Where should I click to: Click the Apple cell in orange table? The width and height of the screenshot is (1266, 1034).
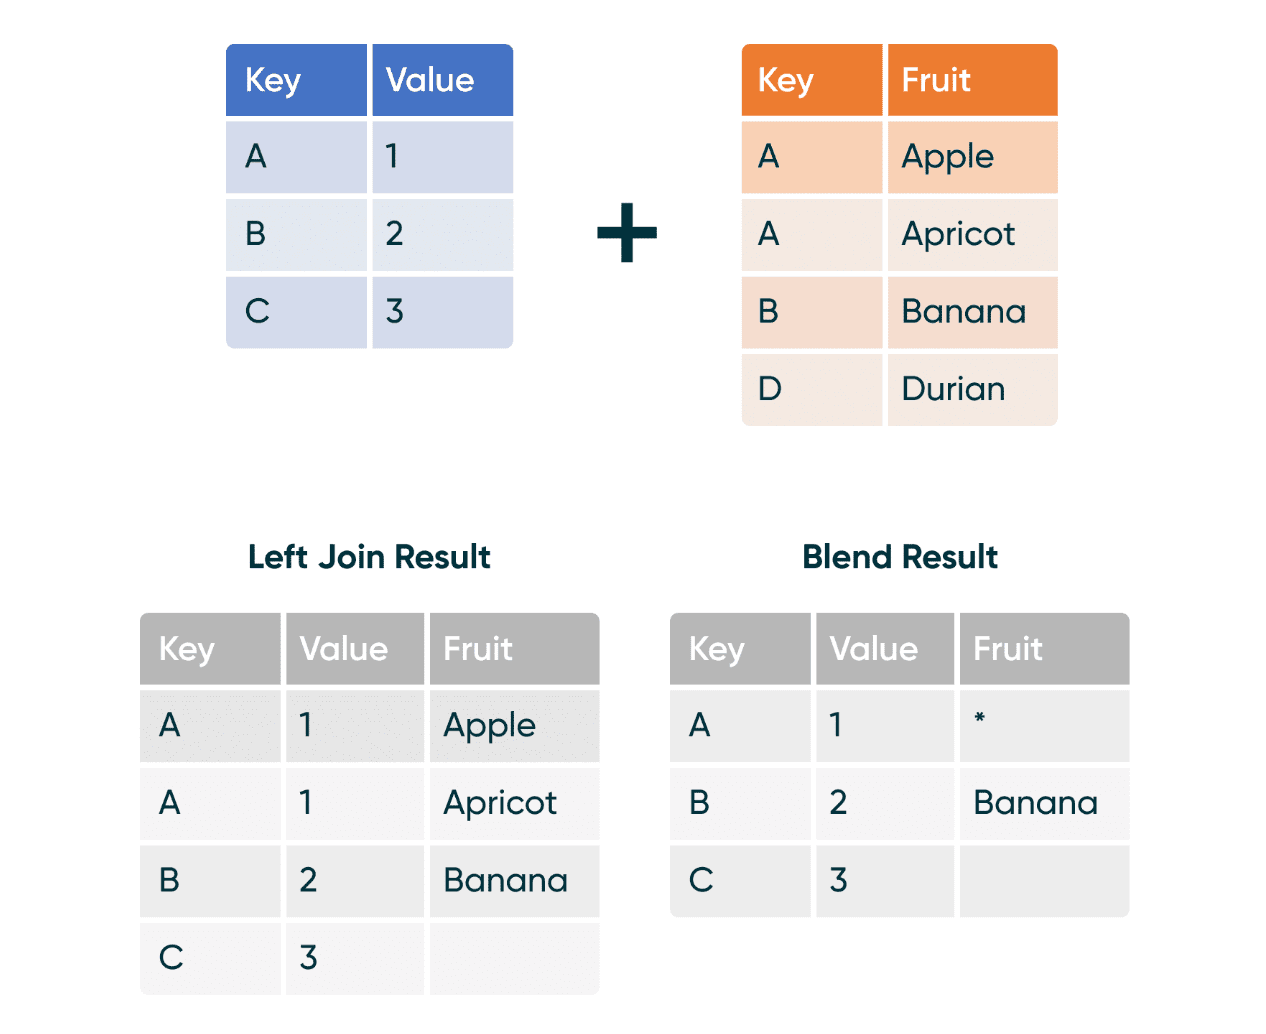click(x=972, y=157)
